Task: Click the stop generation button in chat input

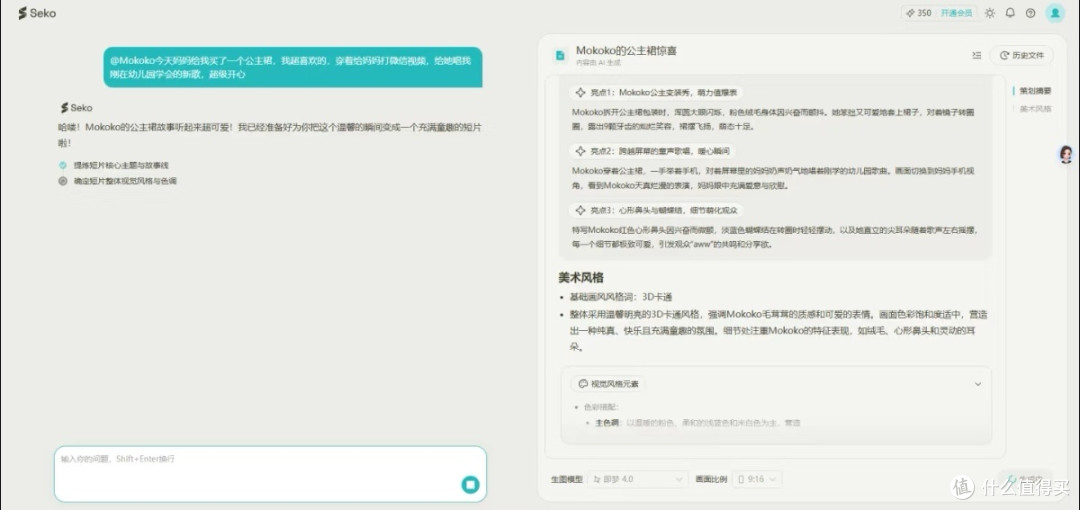Action: (x=470, y=485)
